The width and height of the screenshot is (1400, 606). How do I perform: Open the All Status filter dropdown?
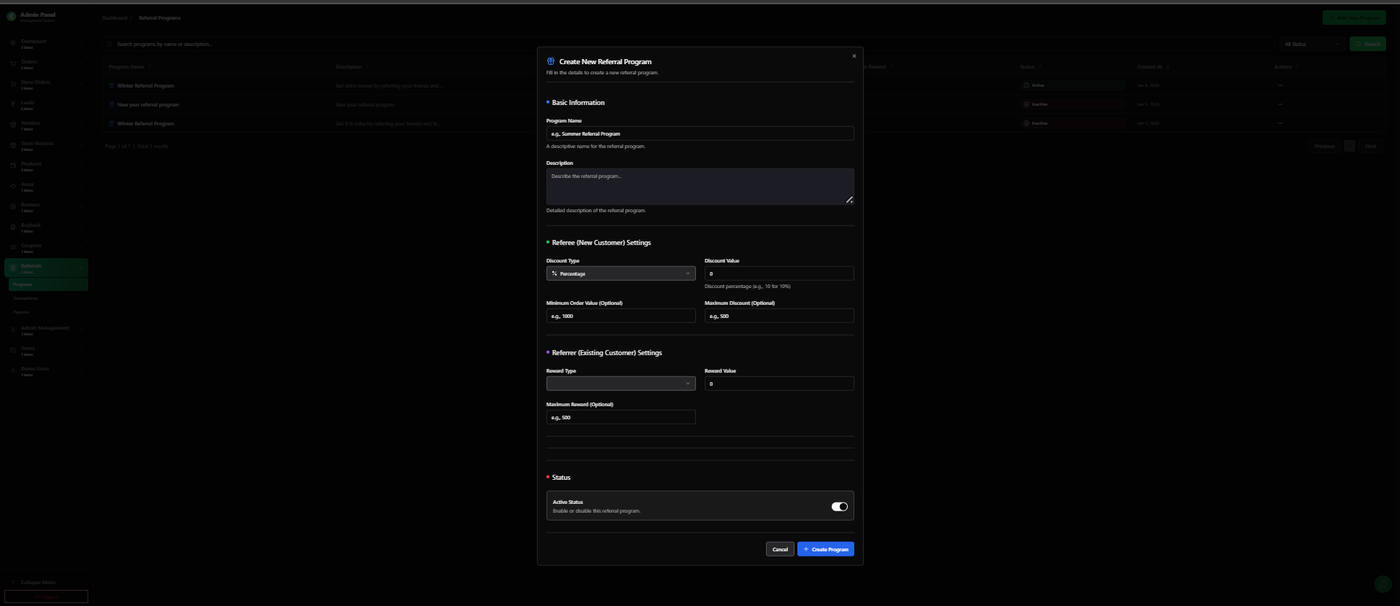tap(1312, 44)
